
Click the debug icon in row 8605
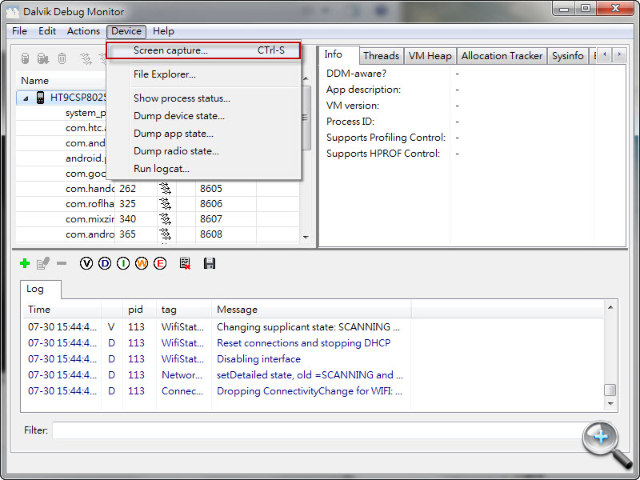(165, 189)
